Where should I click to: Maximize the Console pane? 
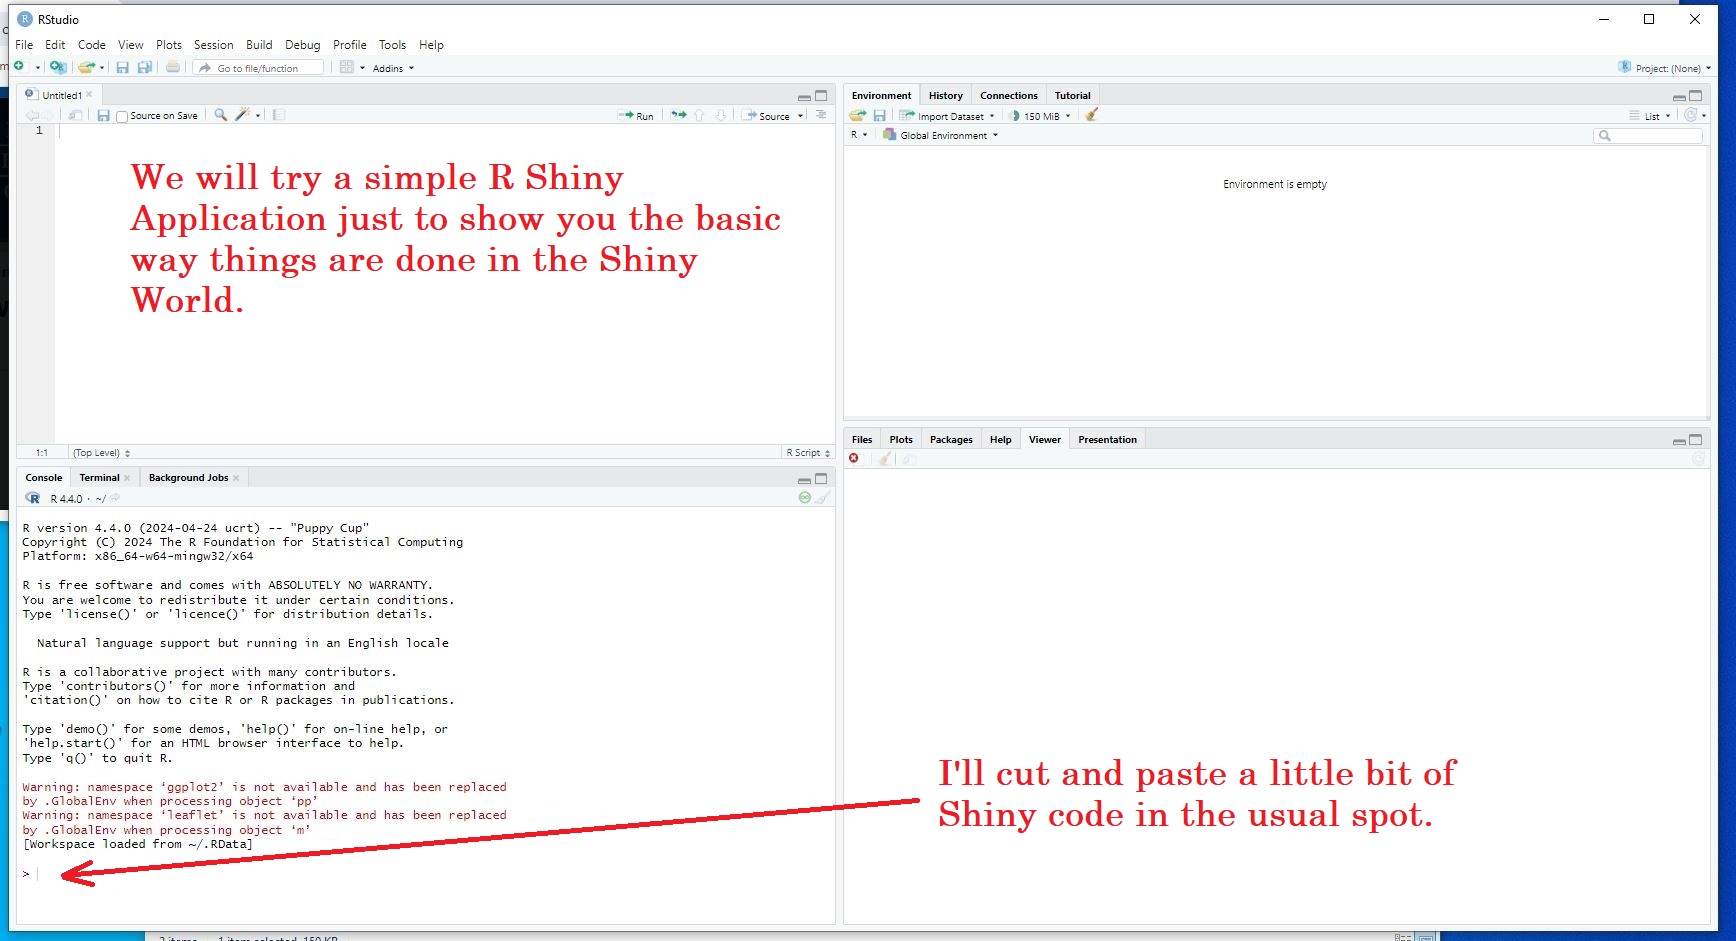821,479
